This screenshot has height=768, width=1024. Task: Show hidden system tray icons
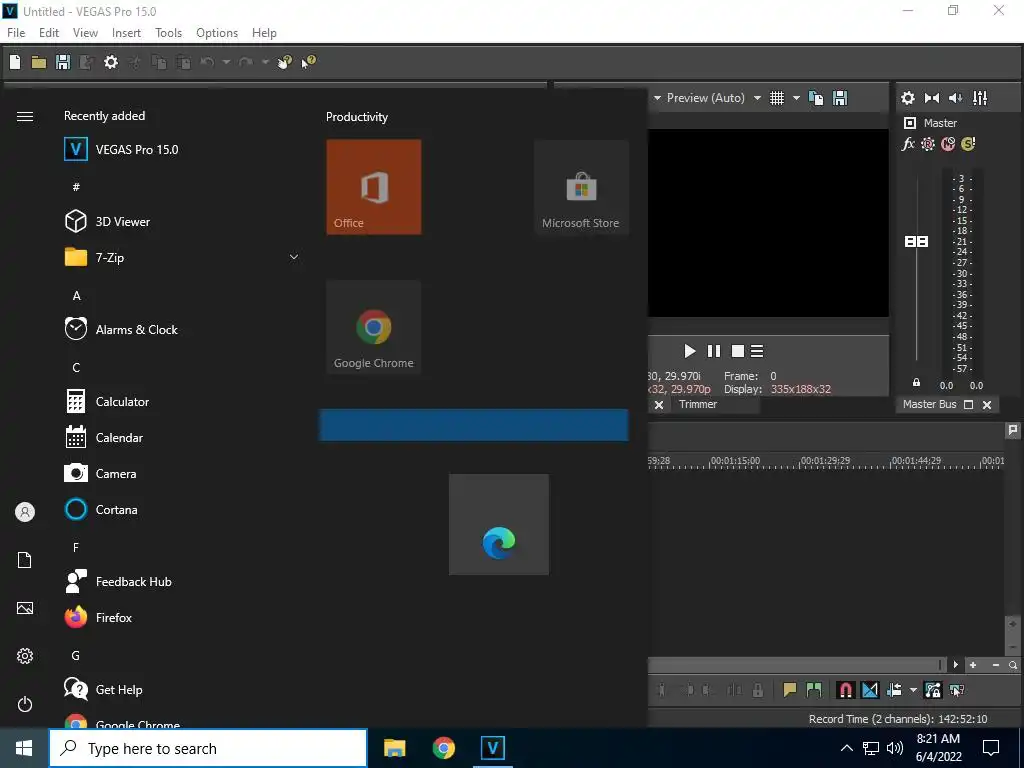pos(846,748)
